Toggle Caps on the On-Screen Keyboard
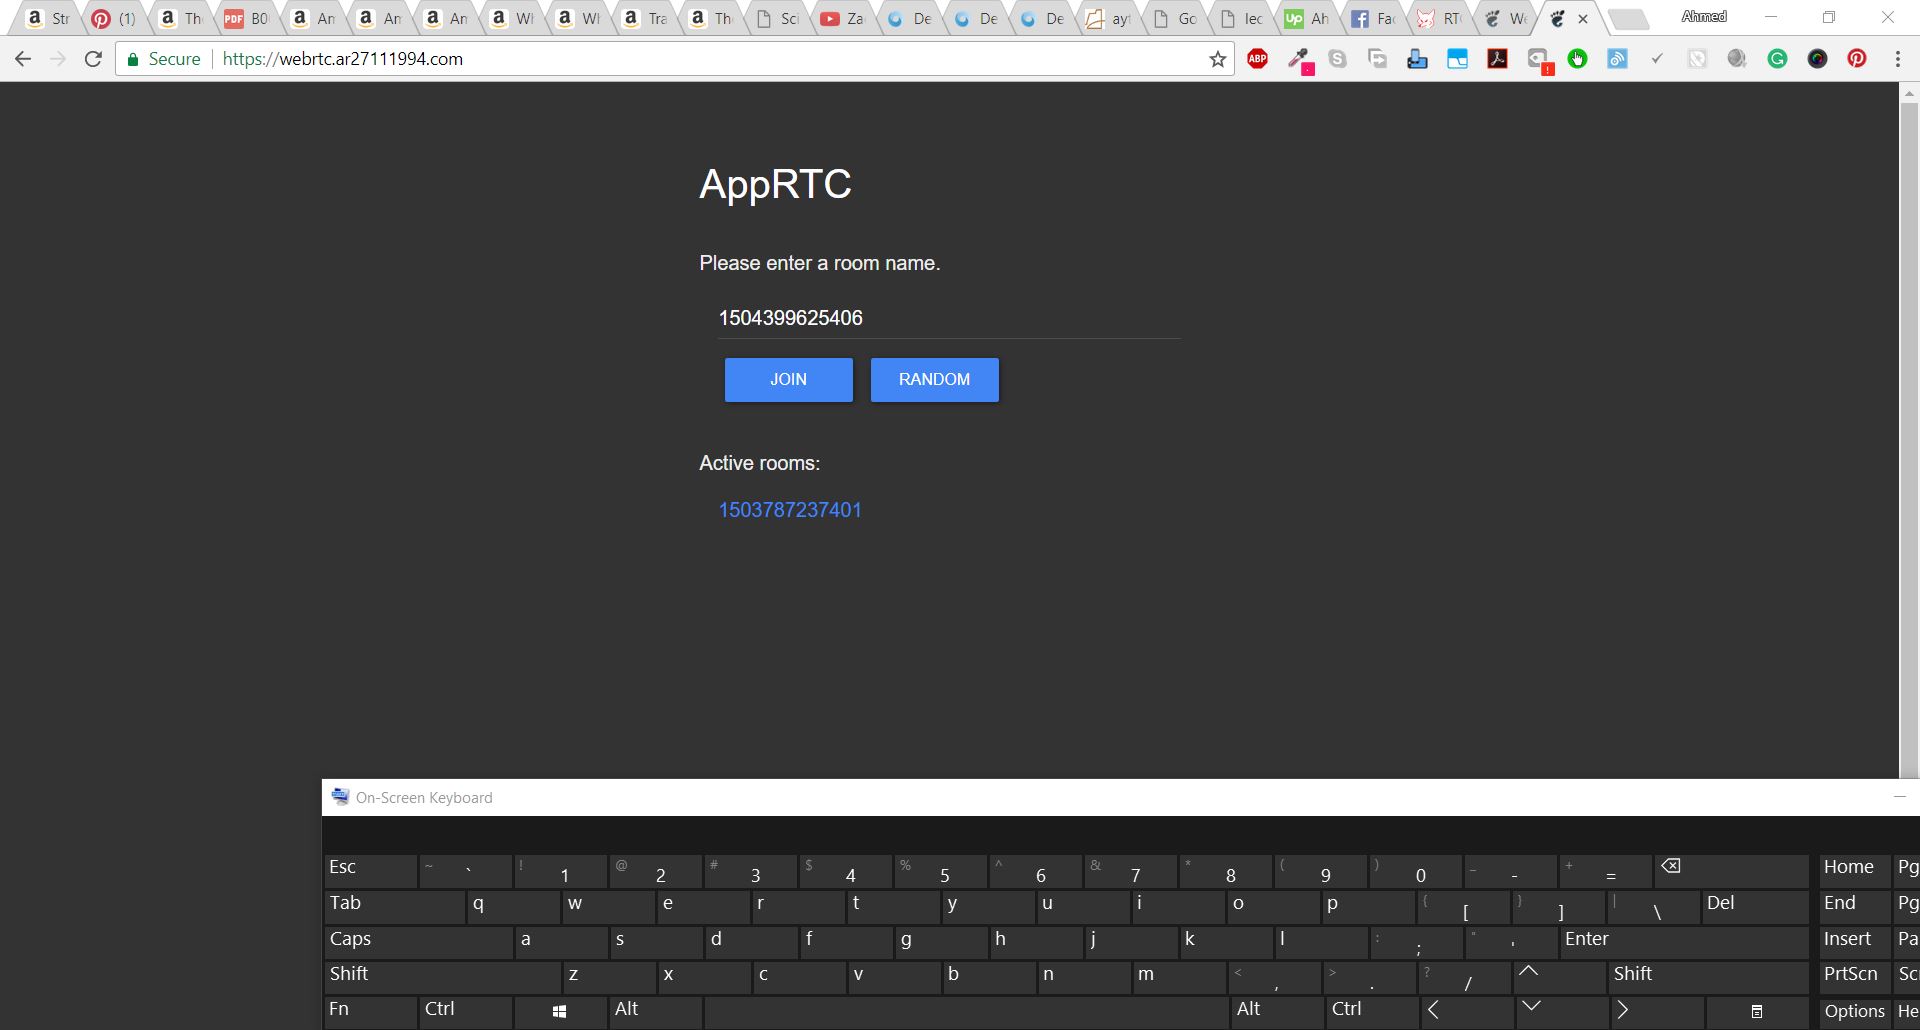Viewport: 1920px width, 1030px height. click(418, 941)
